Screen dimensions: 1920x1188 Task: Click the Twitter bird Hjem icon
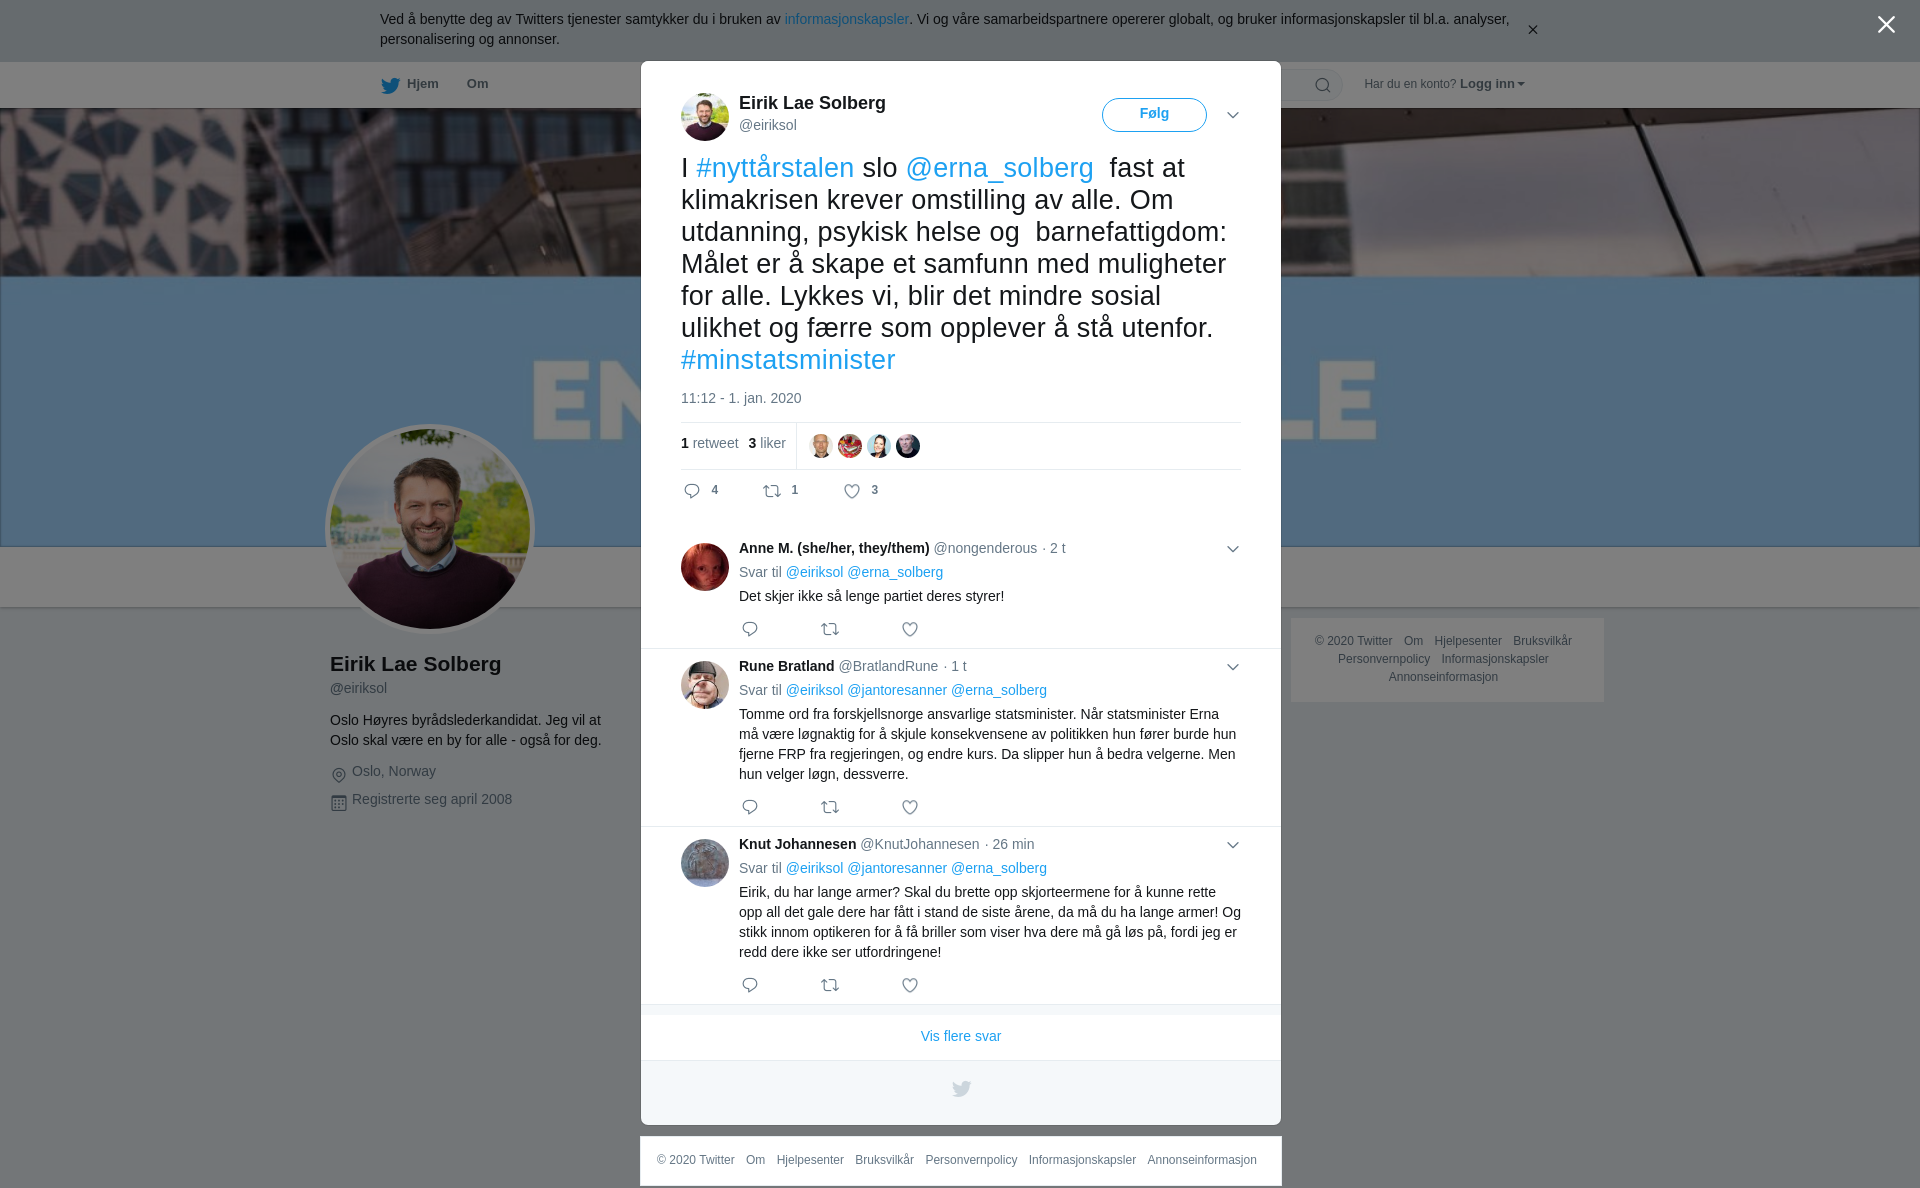(x=390, y=85)
